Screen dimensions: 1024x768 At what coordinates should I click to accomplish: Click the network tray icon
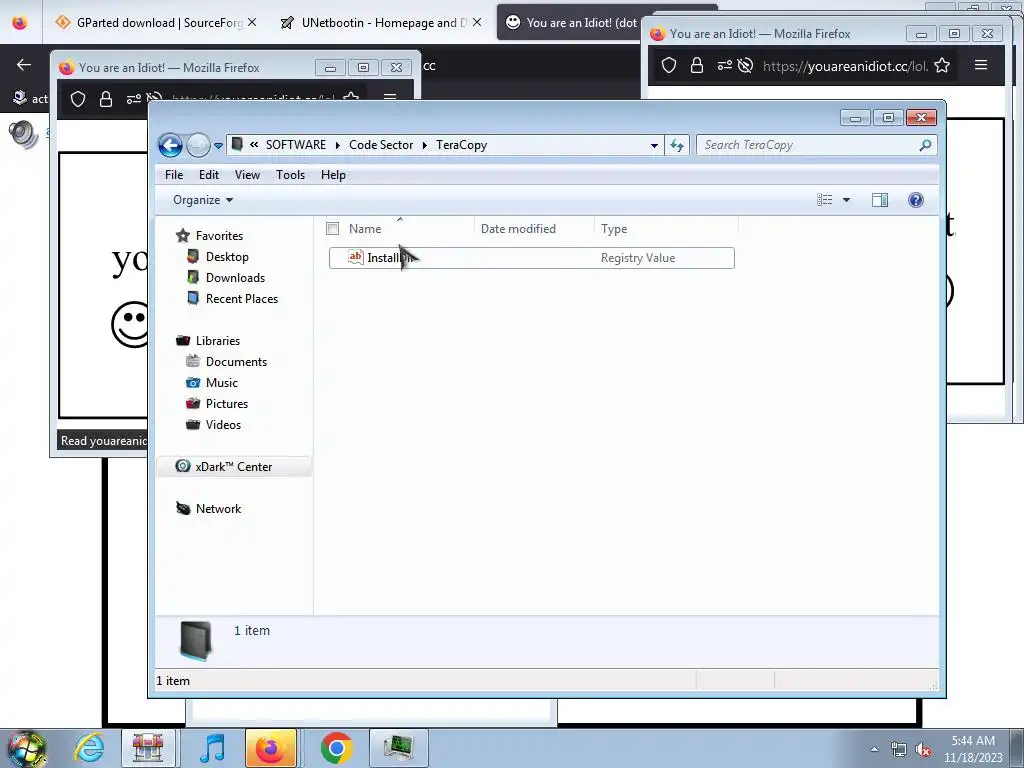(x=899, y=750)
